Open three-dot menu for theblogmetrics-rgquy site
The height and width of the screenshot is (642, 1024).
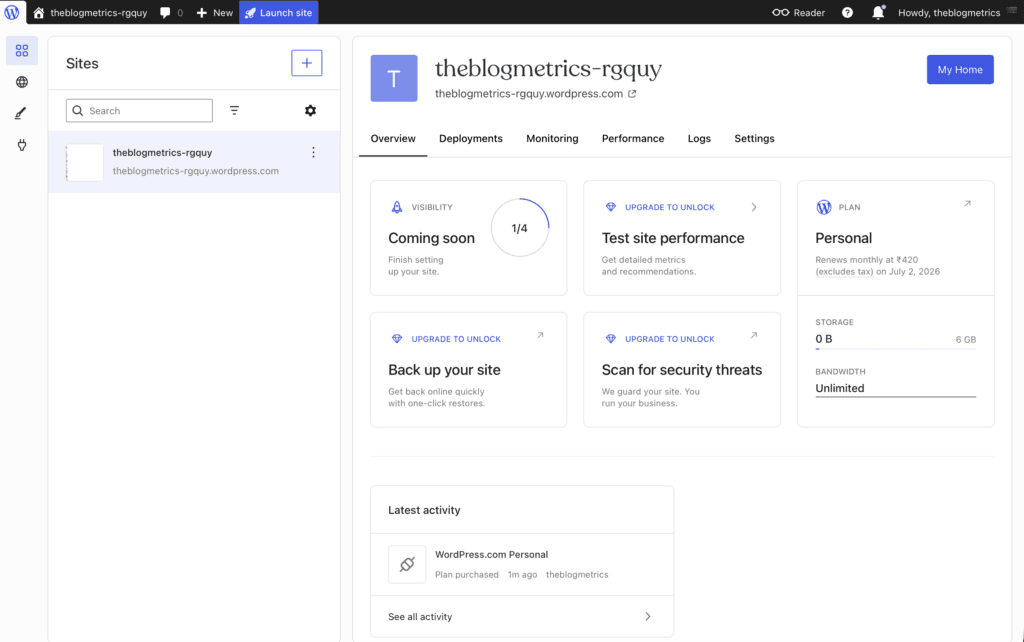click(x=313, y=152)
